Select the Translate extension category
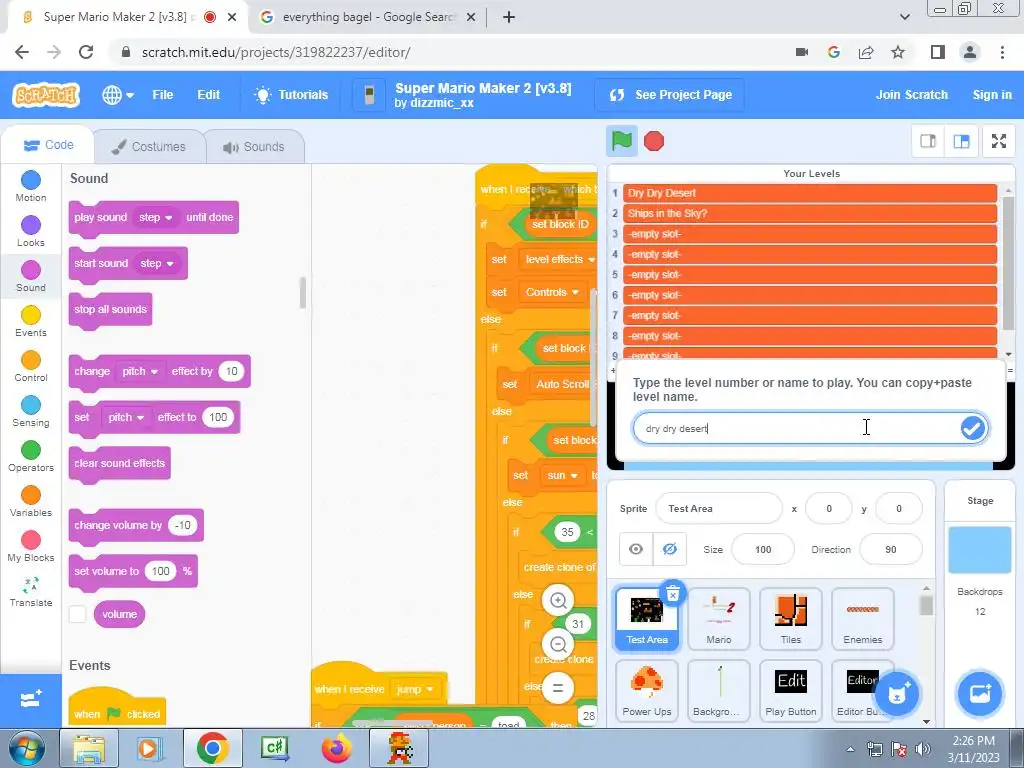This screenshot has height=768, width=1024. pyautogui.click(x=31, y=592)
